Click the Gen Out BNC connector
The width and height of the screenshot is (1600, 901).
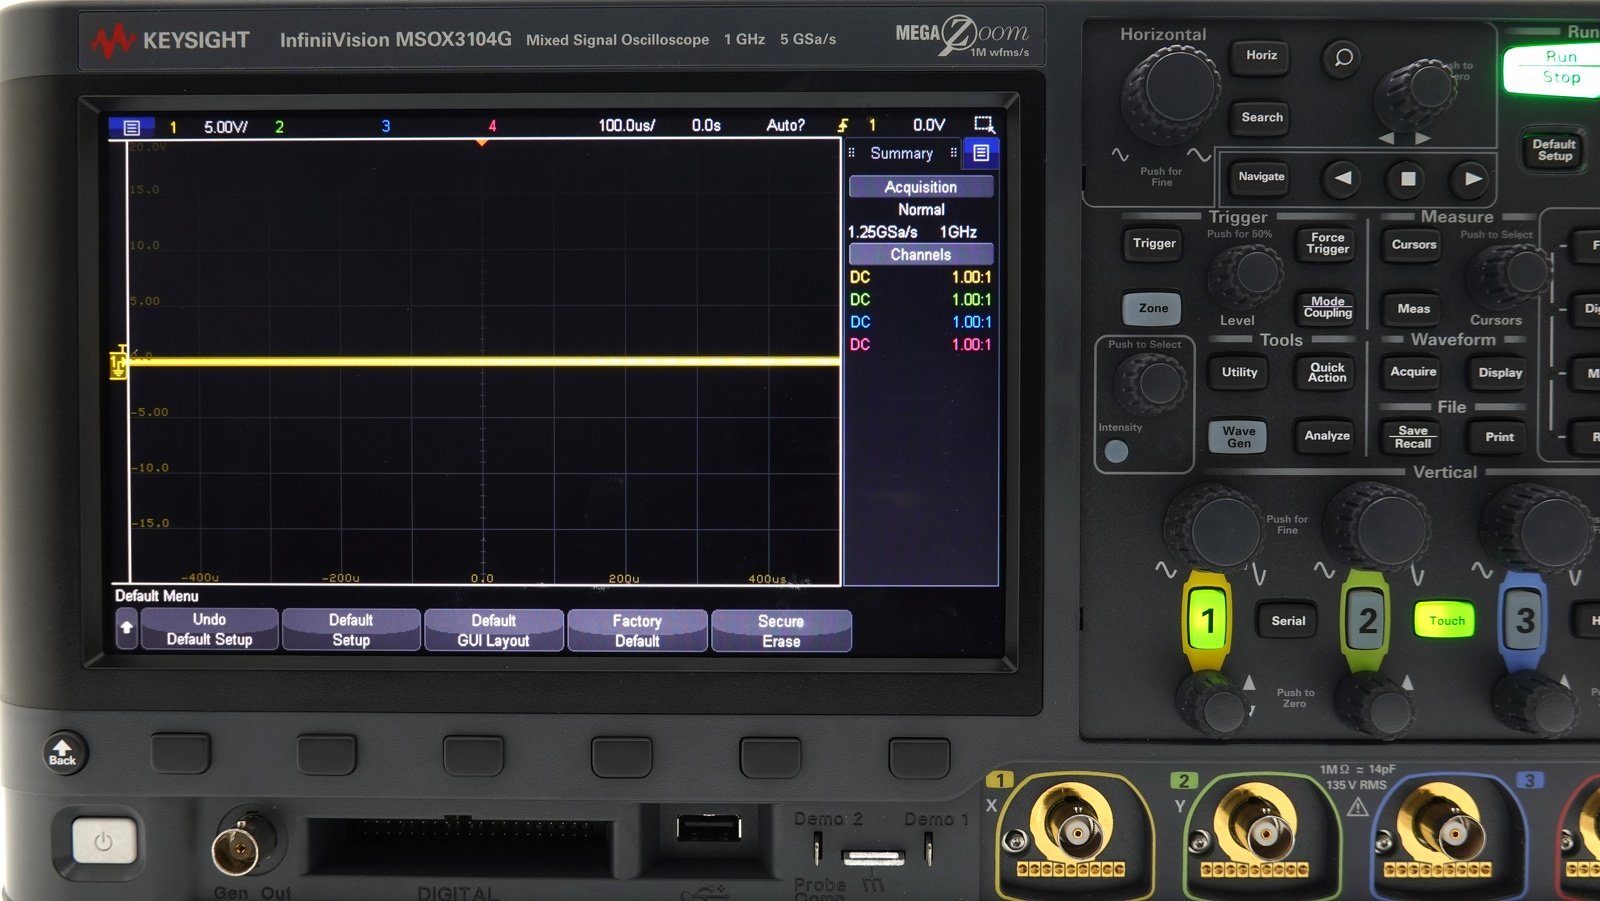(240, 848)
